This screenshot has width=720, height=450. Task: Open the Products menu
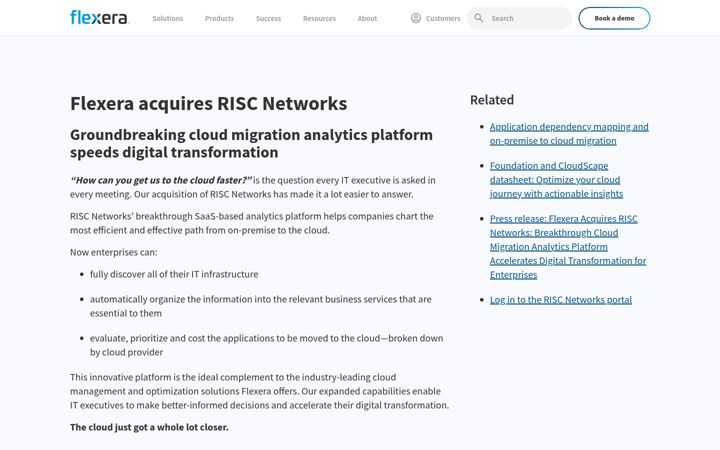(219, 18)
